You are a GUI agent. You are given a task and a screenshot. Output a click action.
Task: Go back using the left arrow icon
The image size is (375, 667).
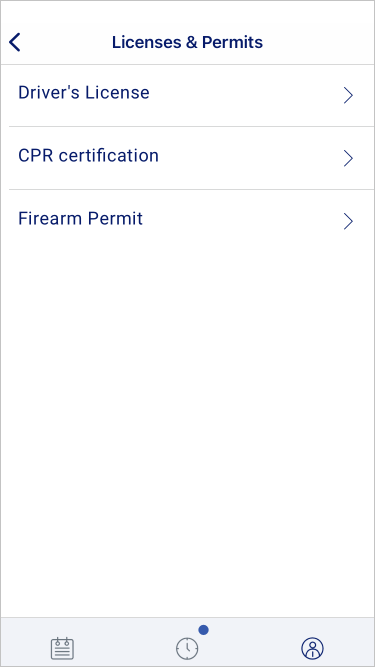click(x=15, y=43)
